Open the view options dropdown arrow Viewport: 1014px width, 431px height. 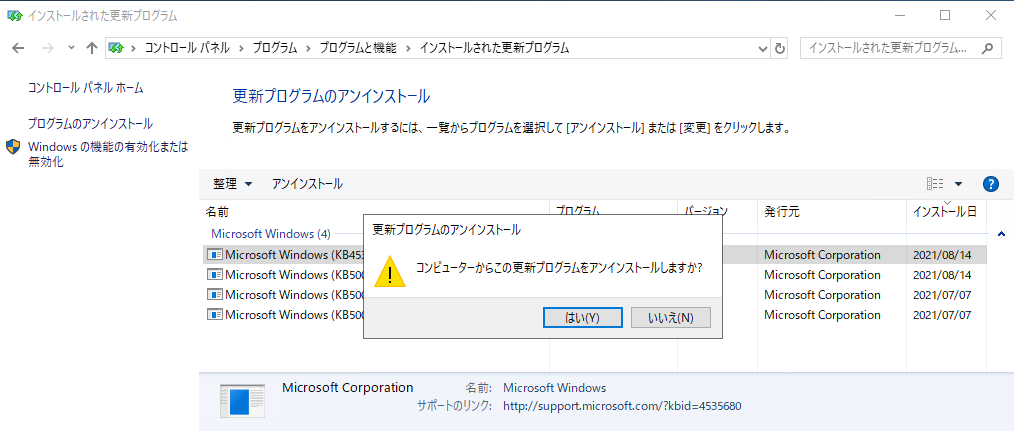point(958,184)
